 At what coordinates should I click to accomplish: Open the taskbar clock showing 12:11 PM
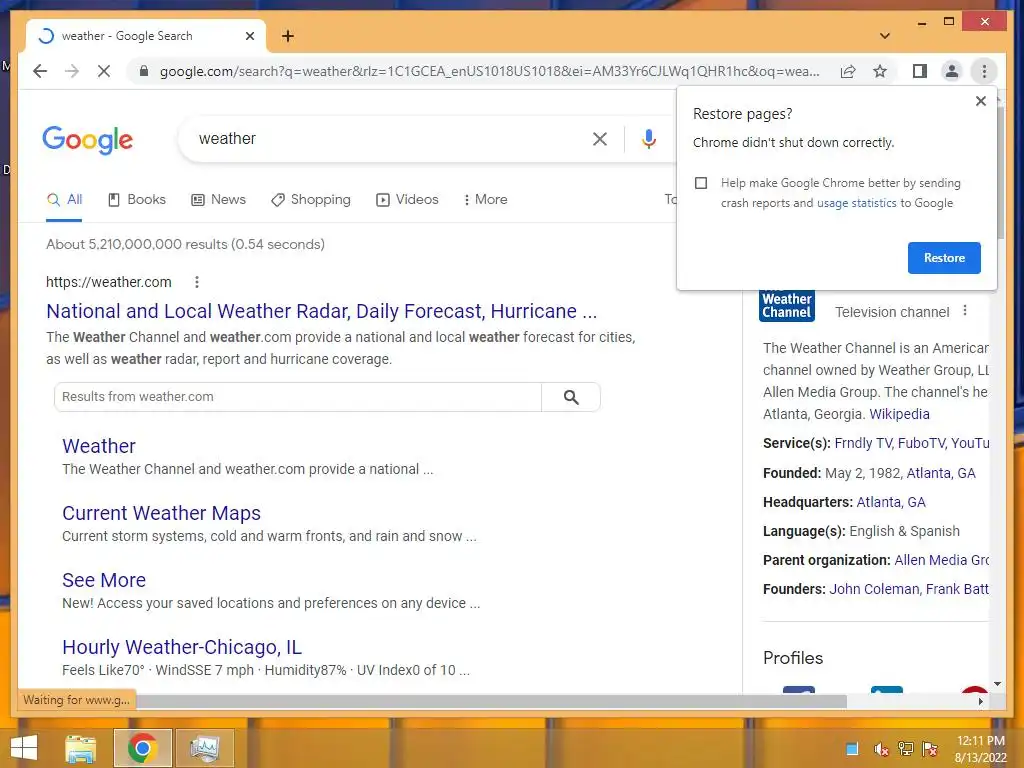pyautogui.click(x=980, y=749)
